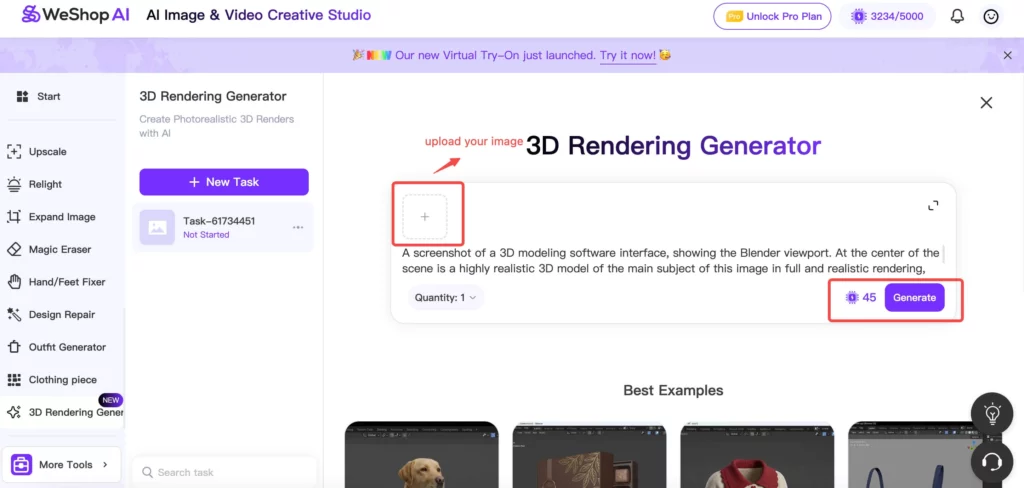Open the 3234/5000 credits balance
Screen dimensions: 1024x488
887,16
